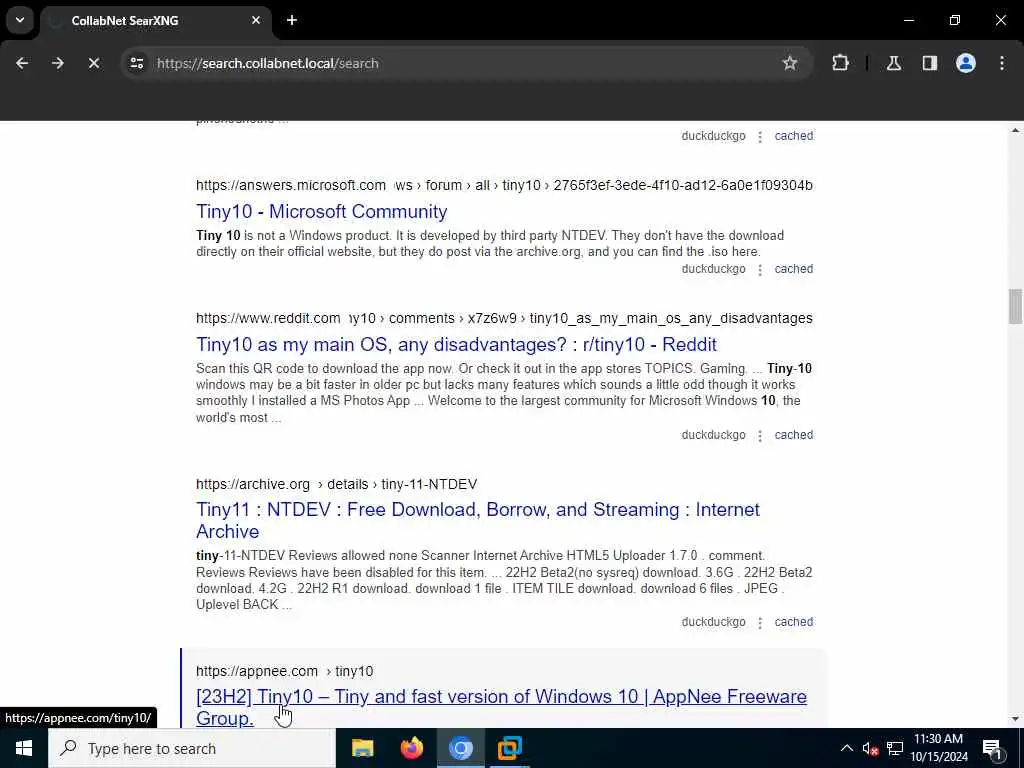Click the page vertical scrollbar thumb
The height and width of the screenshot is (768, 1024).
coord(1015,306)
